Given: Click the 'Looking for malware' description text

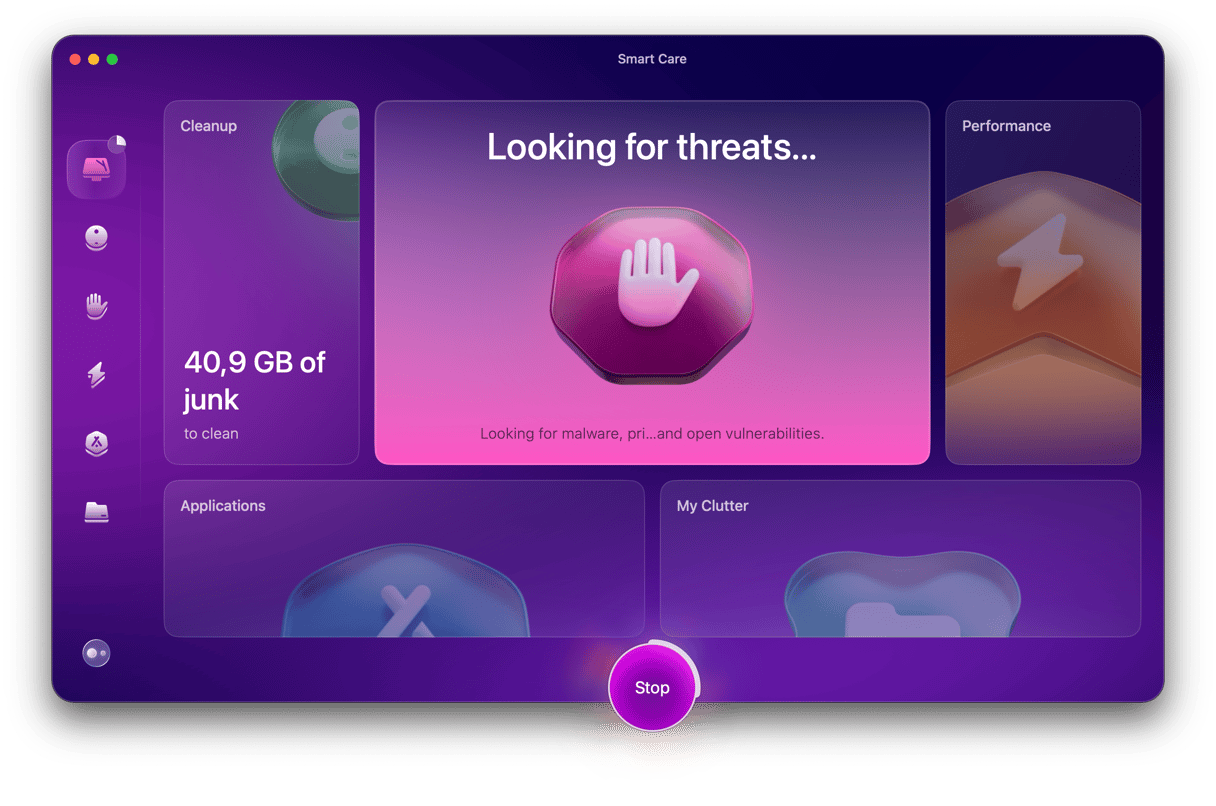Looking at the screenshot, I should pyautogui.click(x=652, y=434).
